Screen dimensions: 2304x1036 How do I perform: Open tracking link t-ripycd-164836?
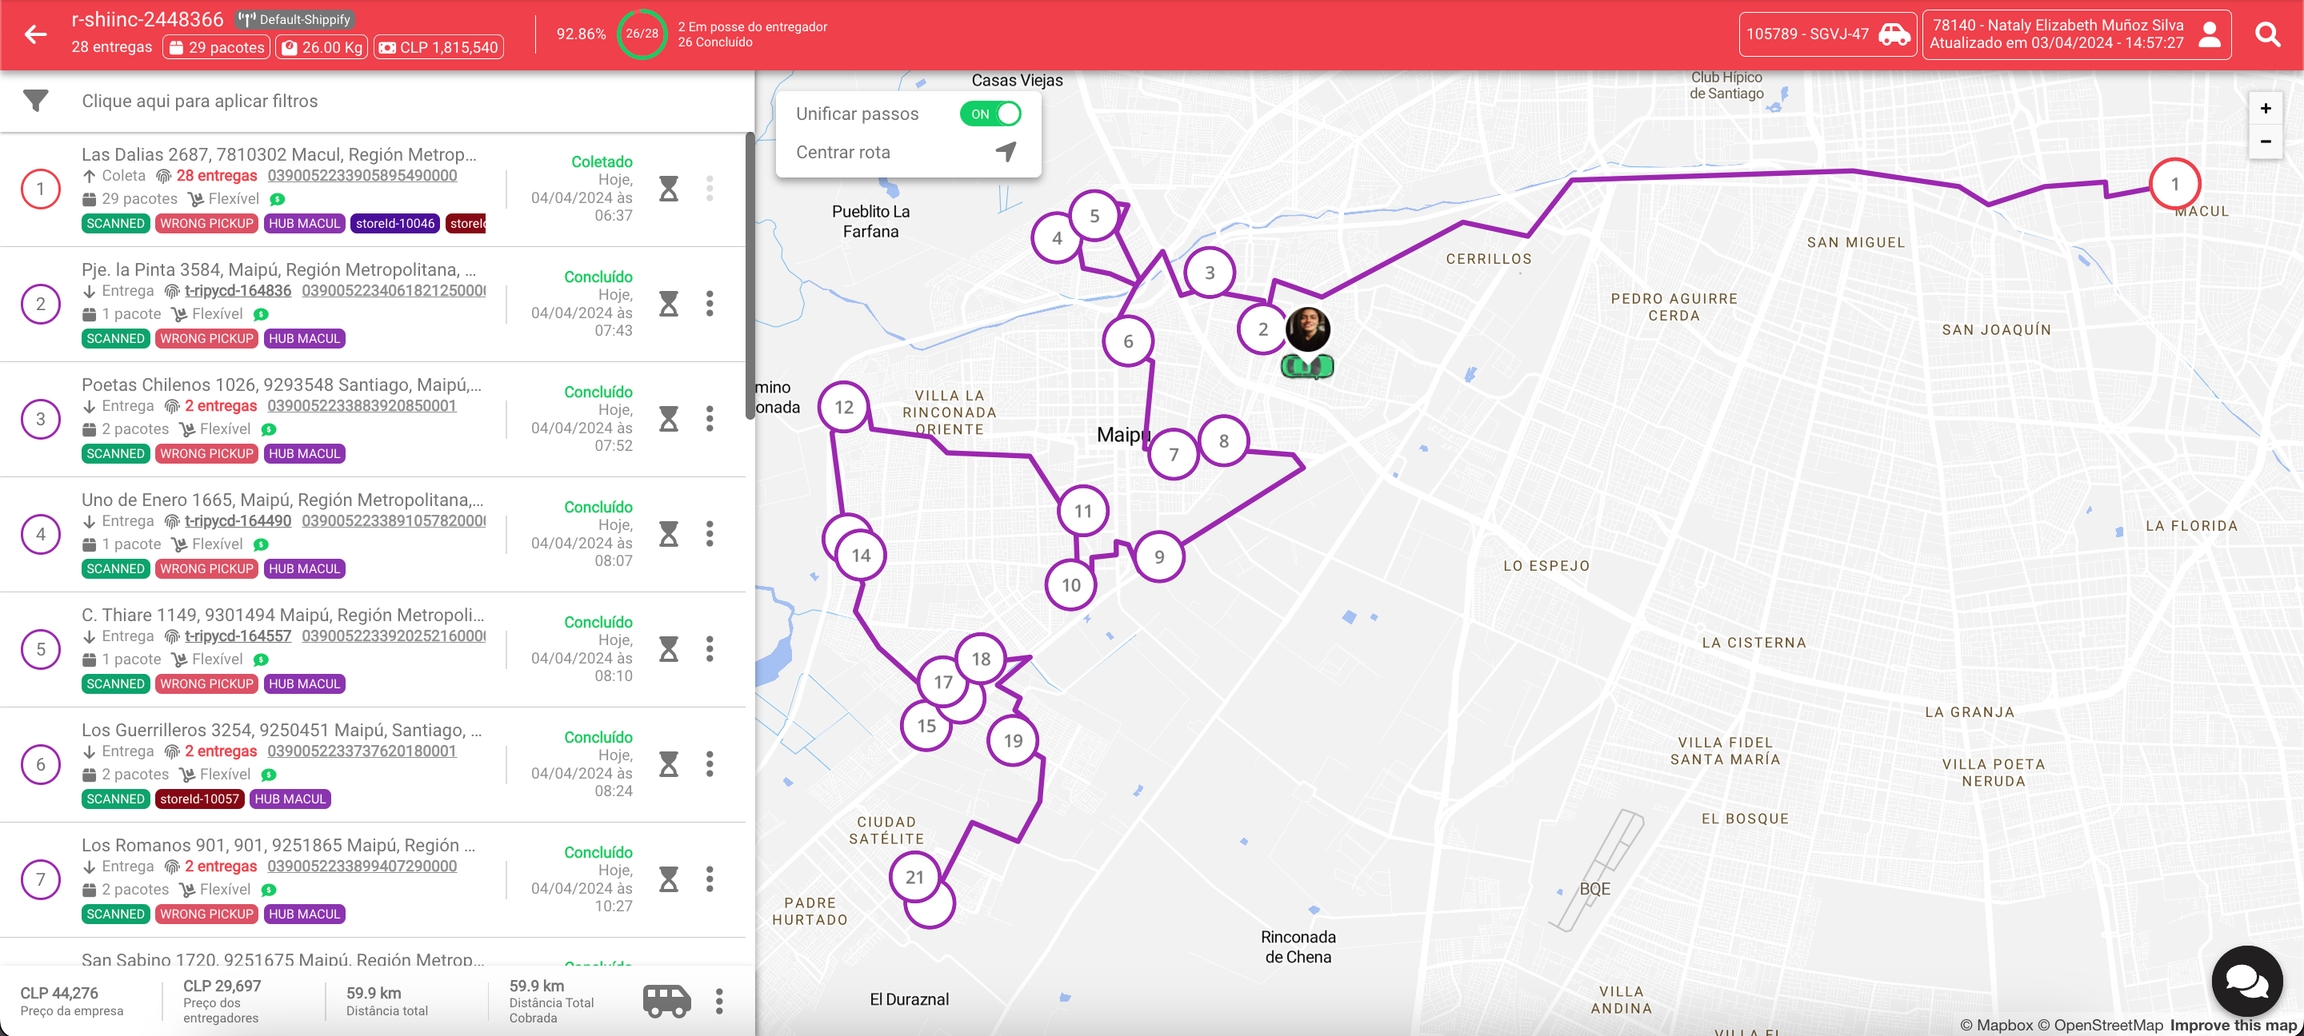coord(238,291)
